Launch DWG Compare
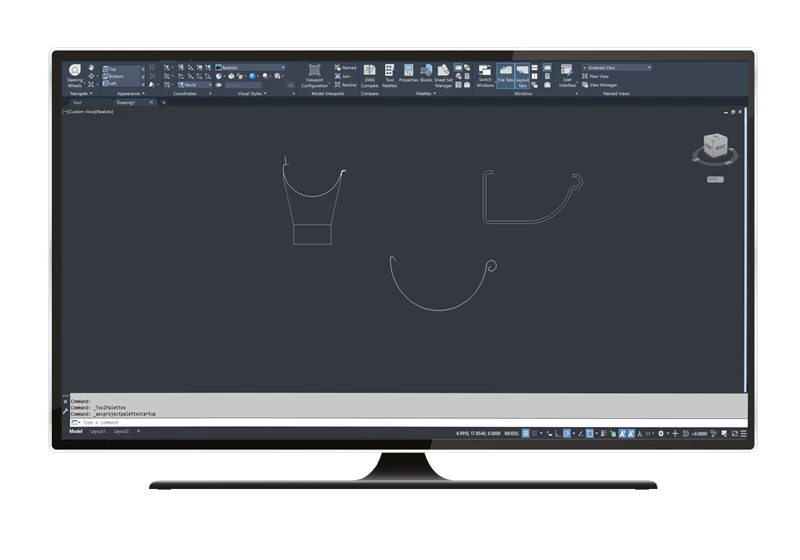The image size is (800, 560). click(x=369, y=73)
